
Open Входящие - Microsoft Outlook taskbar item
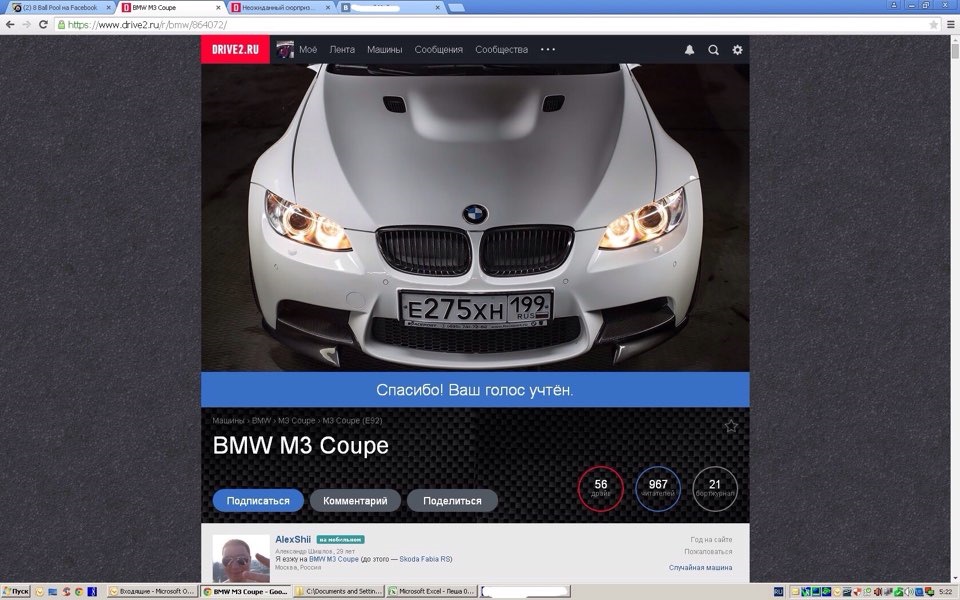(x=152, y=591)
